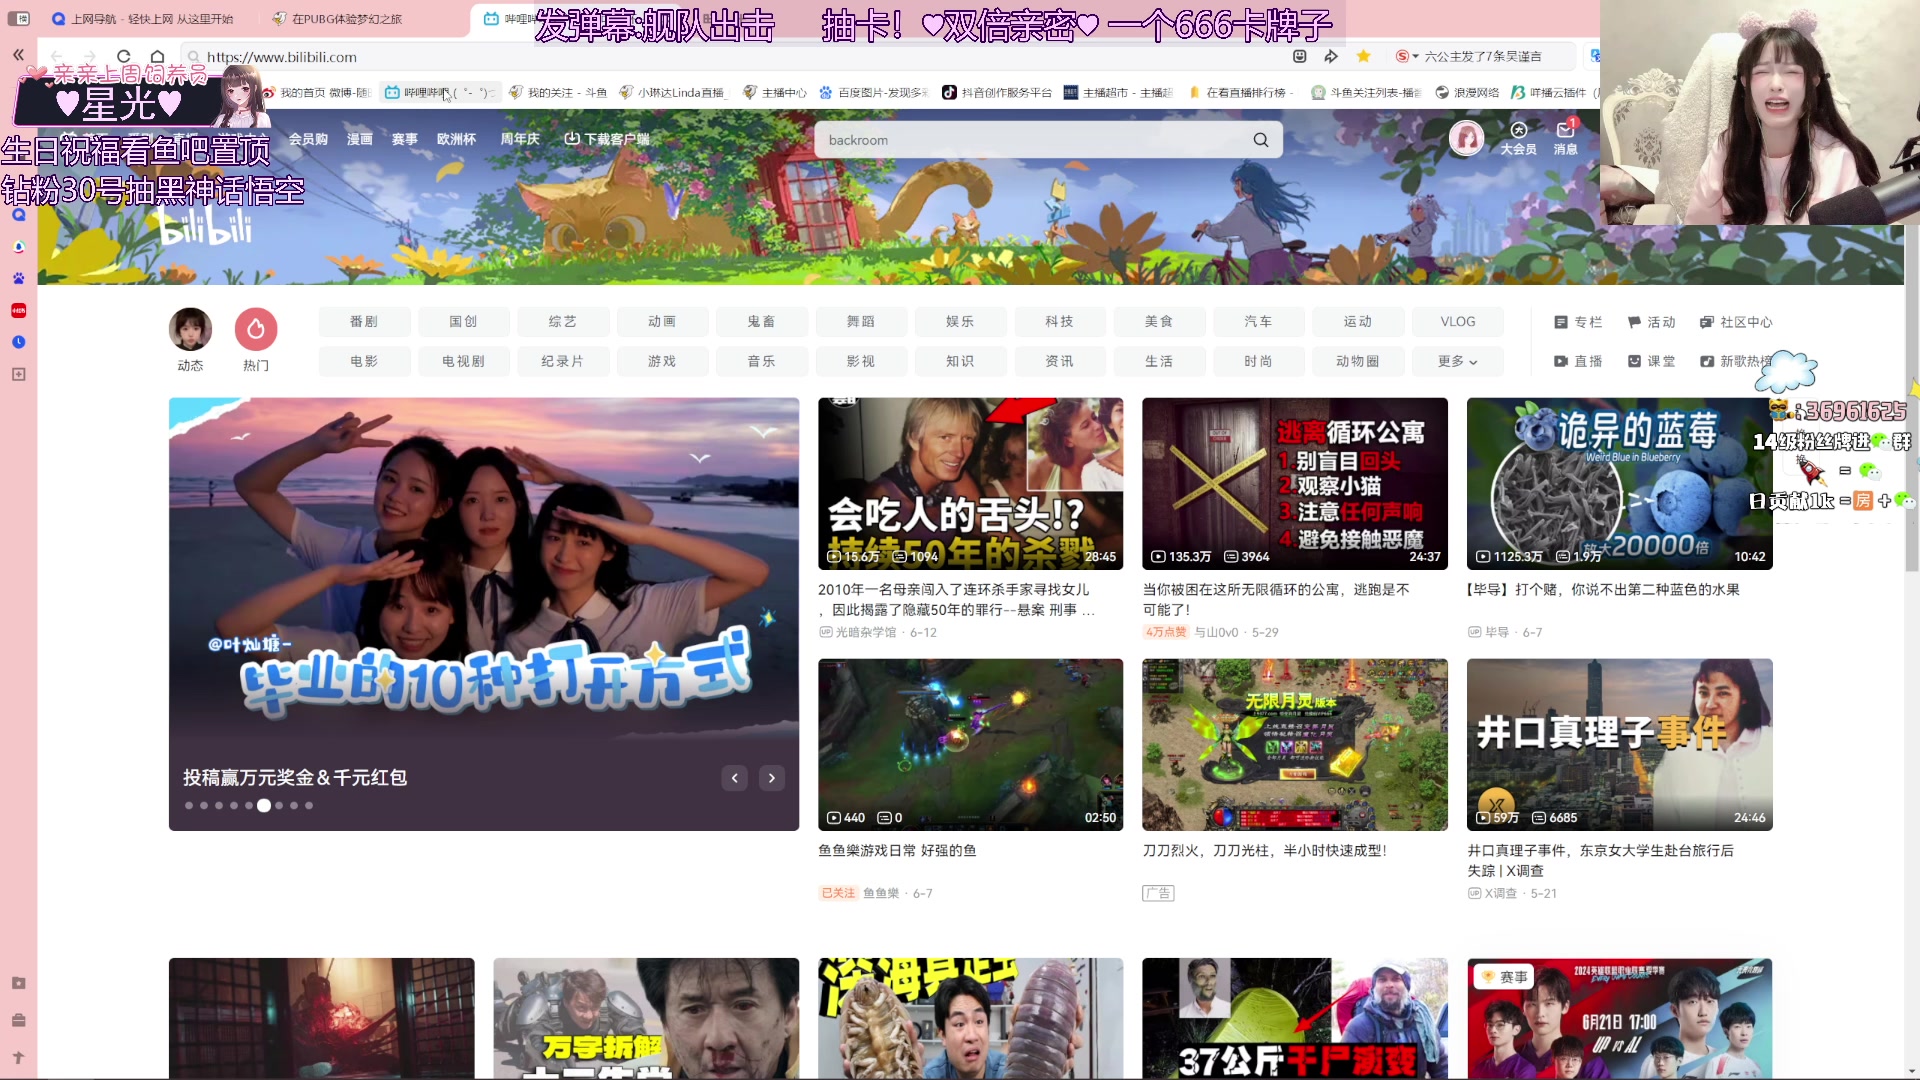
Task: Open 井口真理子事件 video thumbnail
Action: coord(1619,744)
